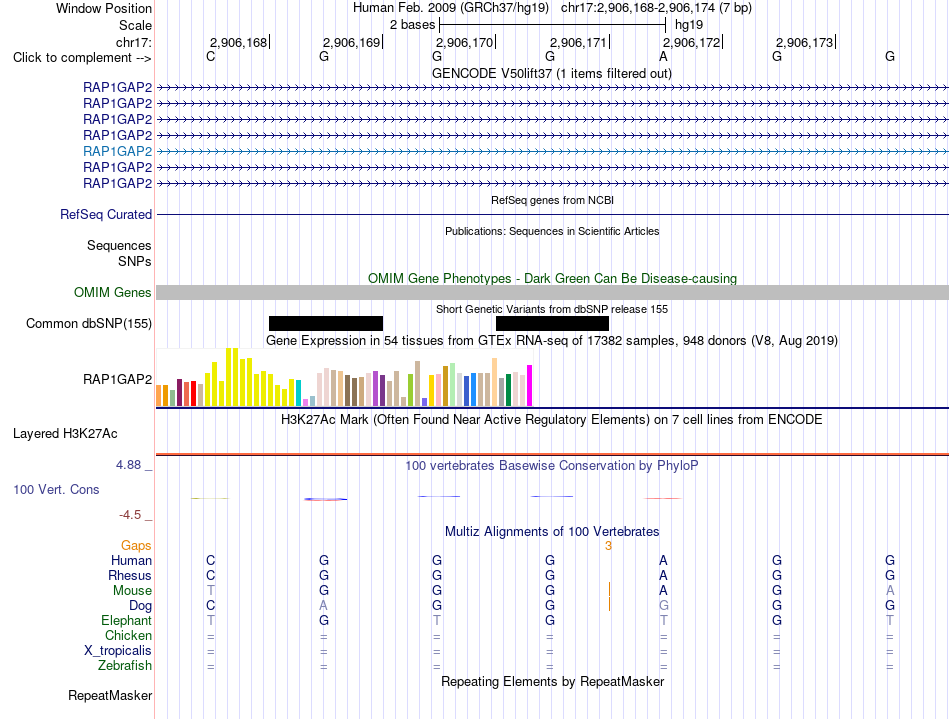The width and height of the screenshot is (950, 719).
Task: Click the magenta bar in GTEx expression chart
Action: point(530,385)
